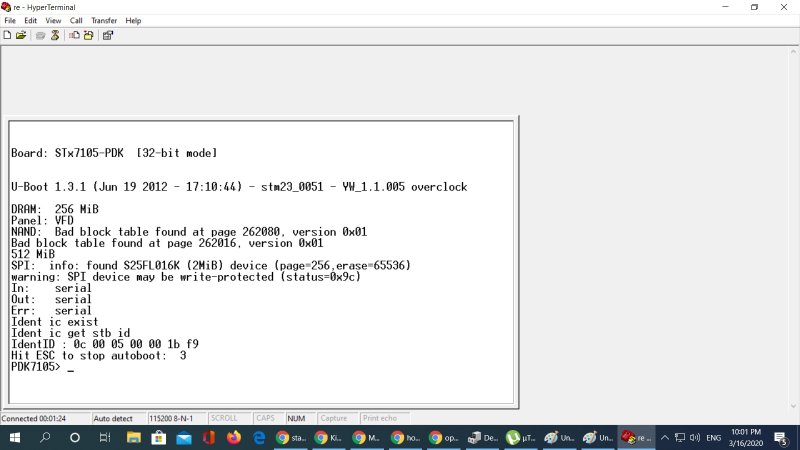Show hidden system tray icons
The width and height of the screenshot is (800, 450).
point(664,438)
